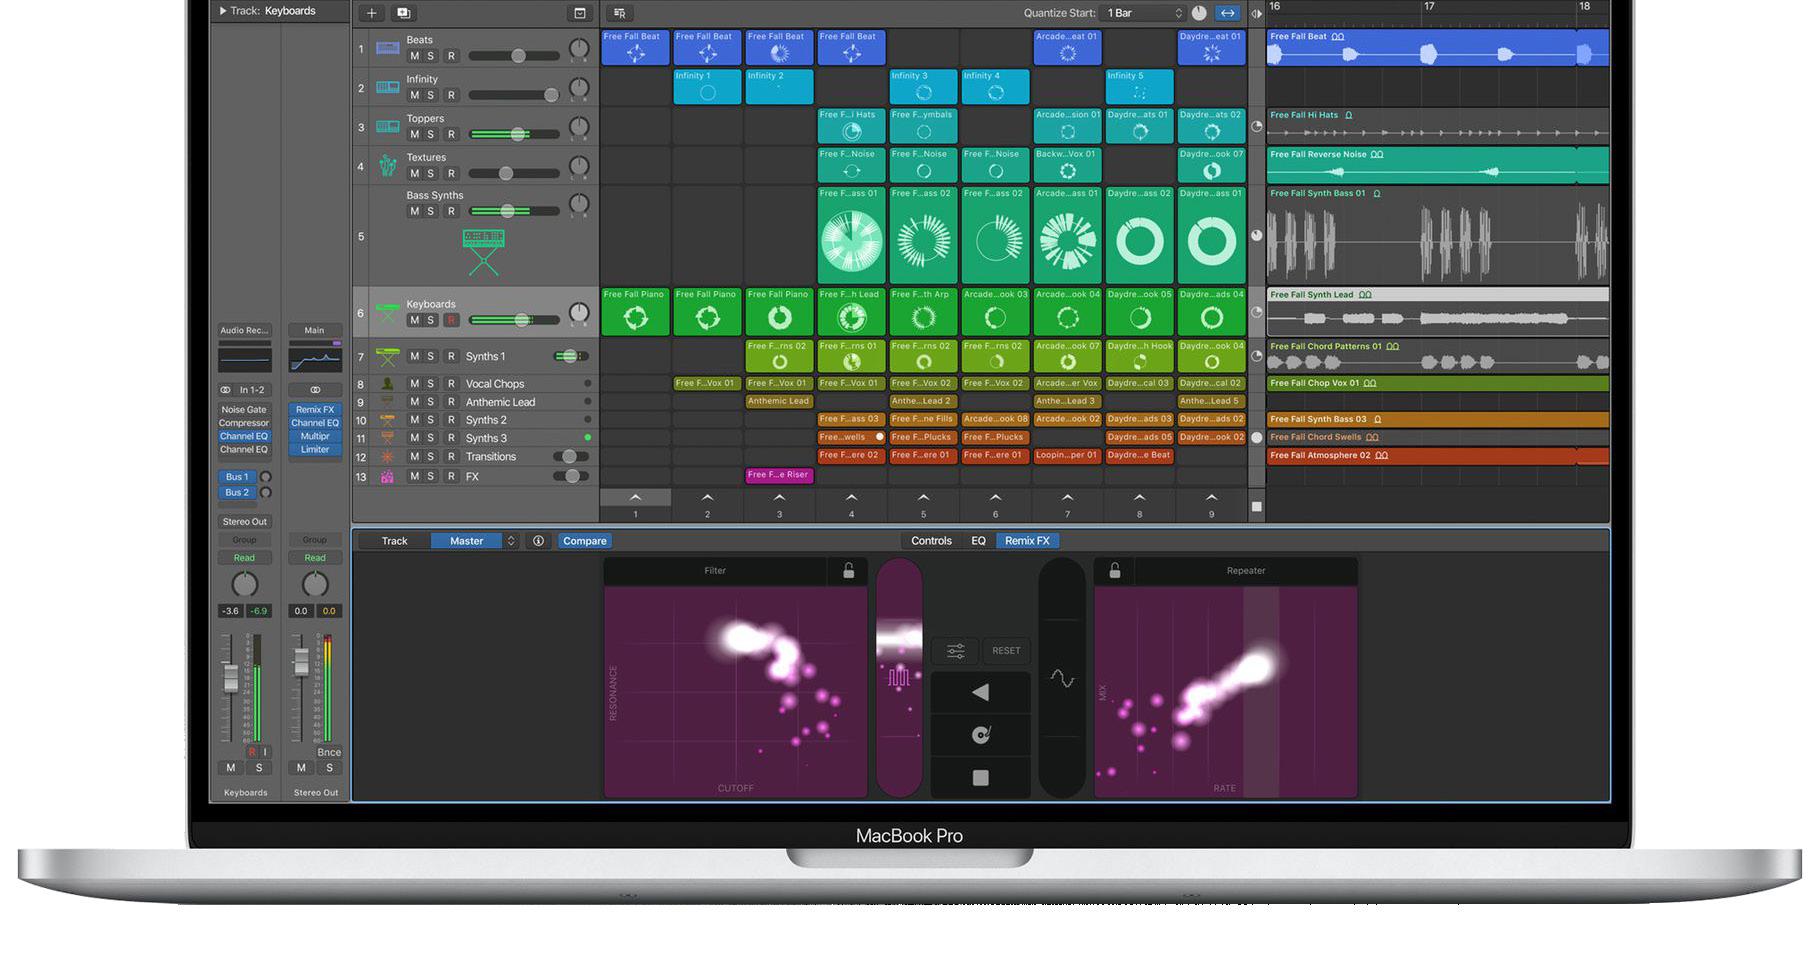Click the Quantize Start clock icon
The width and height of the screenshot is (1820, 964).
[1199, 13]
